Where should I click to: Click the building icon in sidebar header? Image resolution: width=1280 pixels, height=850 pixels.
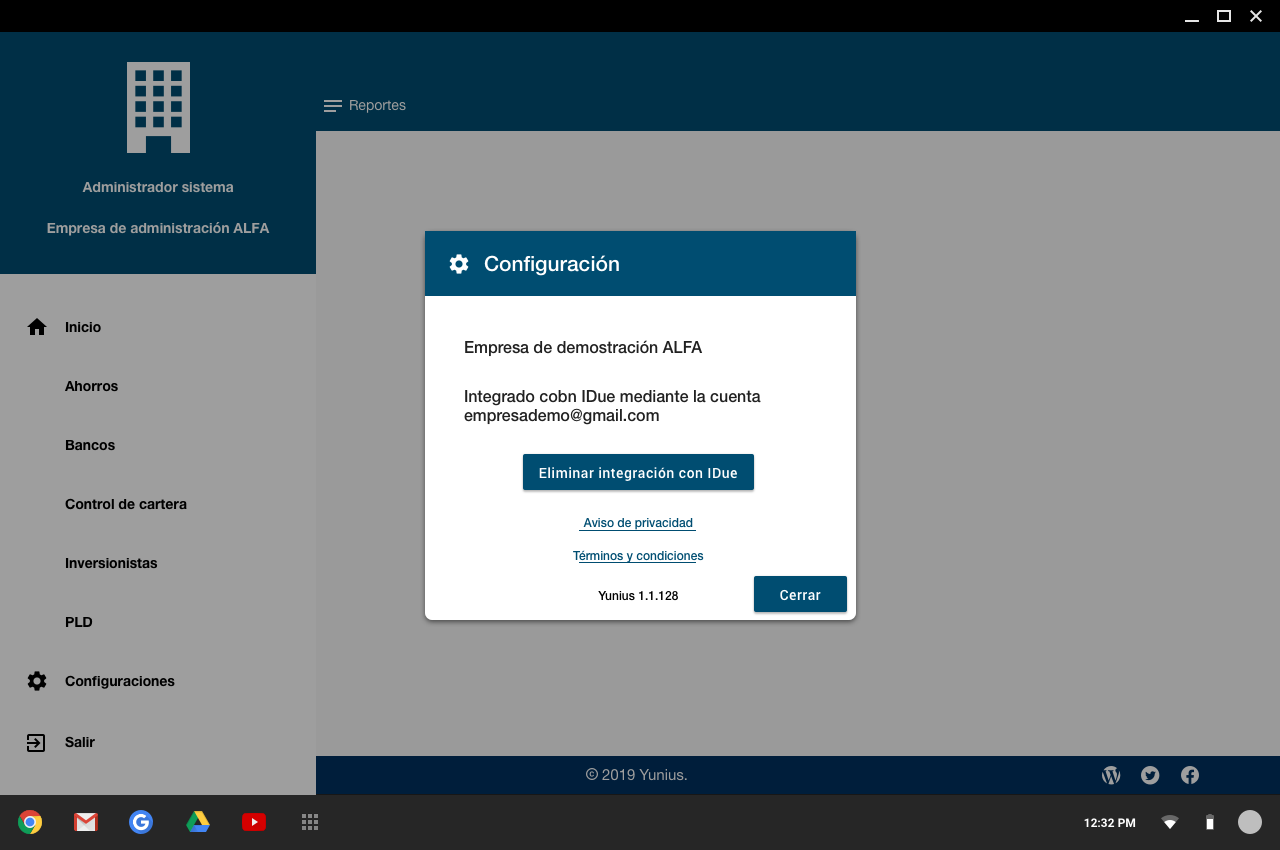tap(158, 108)
